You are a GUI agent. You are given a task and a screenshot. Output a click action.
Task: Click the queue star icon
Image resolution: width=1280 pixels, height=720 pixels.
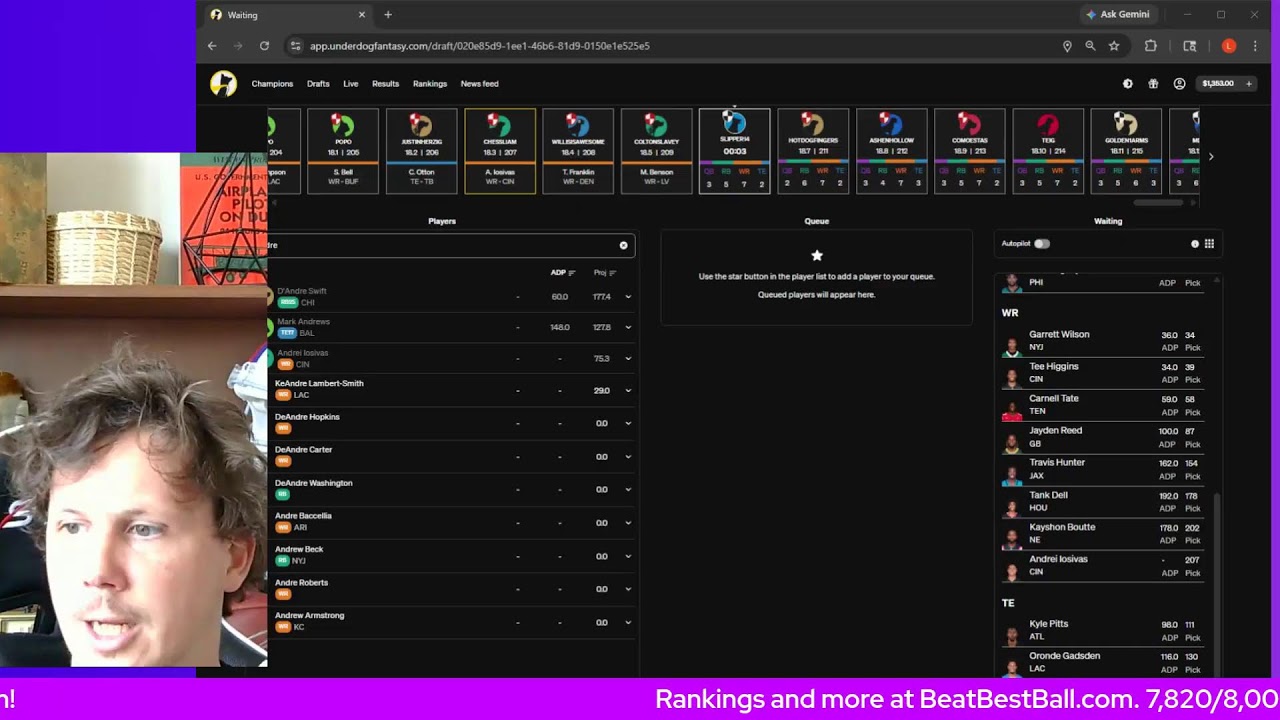coord(817,256)
